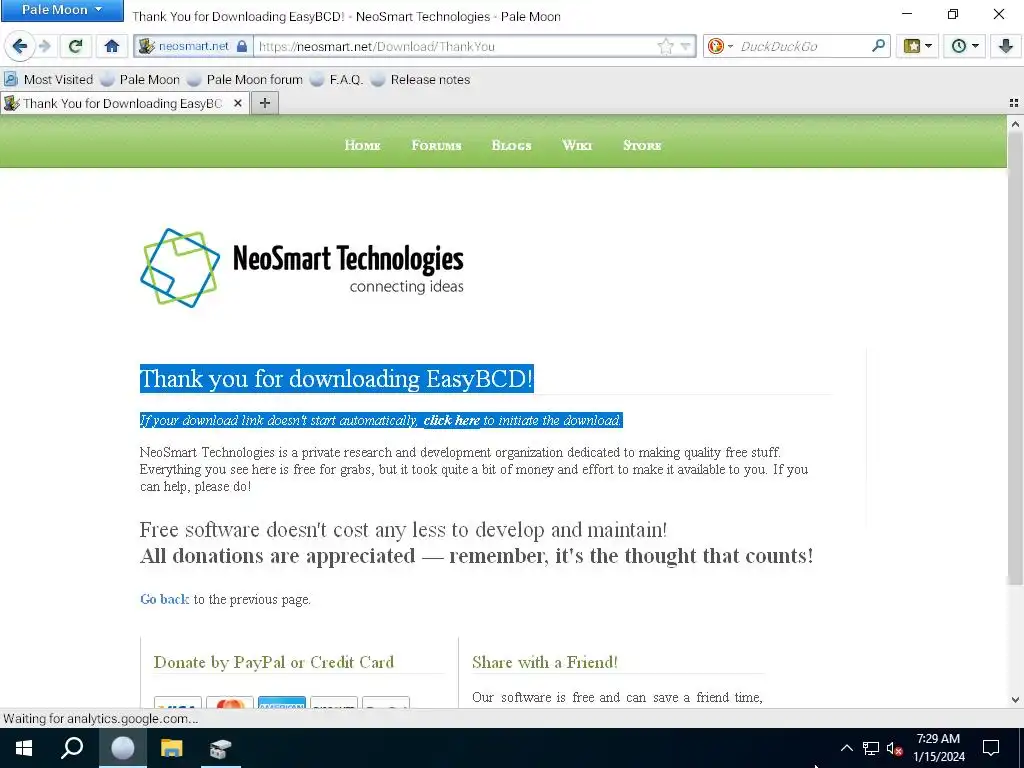This screenshot has width=1024, height=768.
Task: Open the Downloads arrow button
Action: pyautogui.click(x=1005, y=46)
